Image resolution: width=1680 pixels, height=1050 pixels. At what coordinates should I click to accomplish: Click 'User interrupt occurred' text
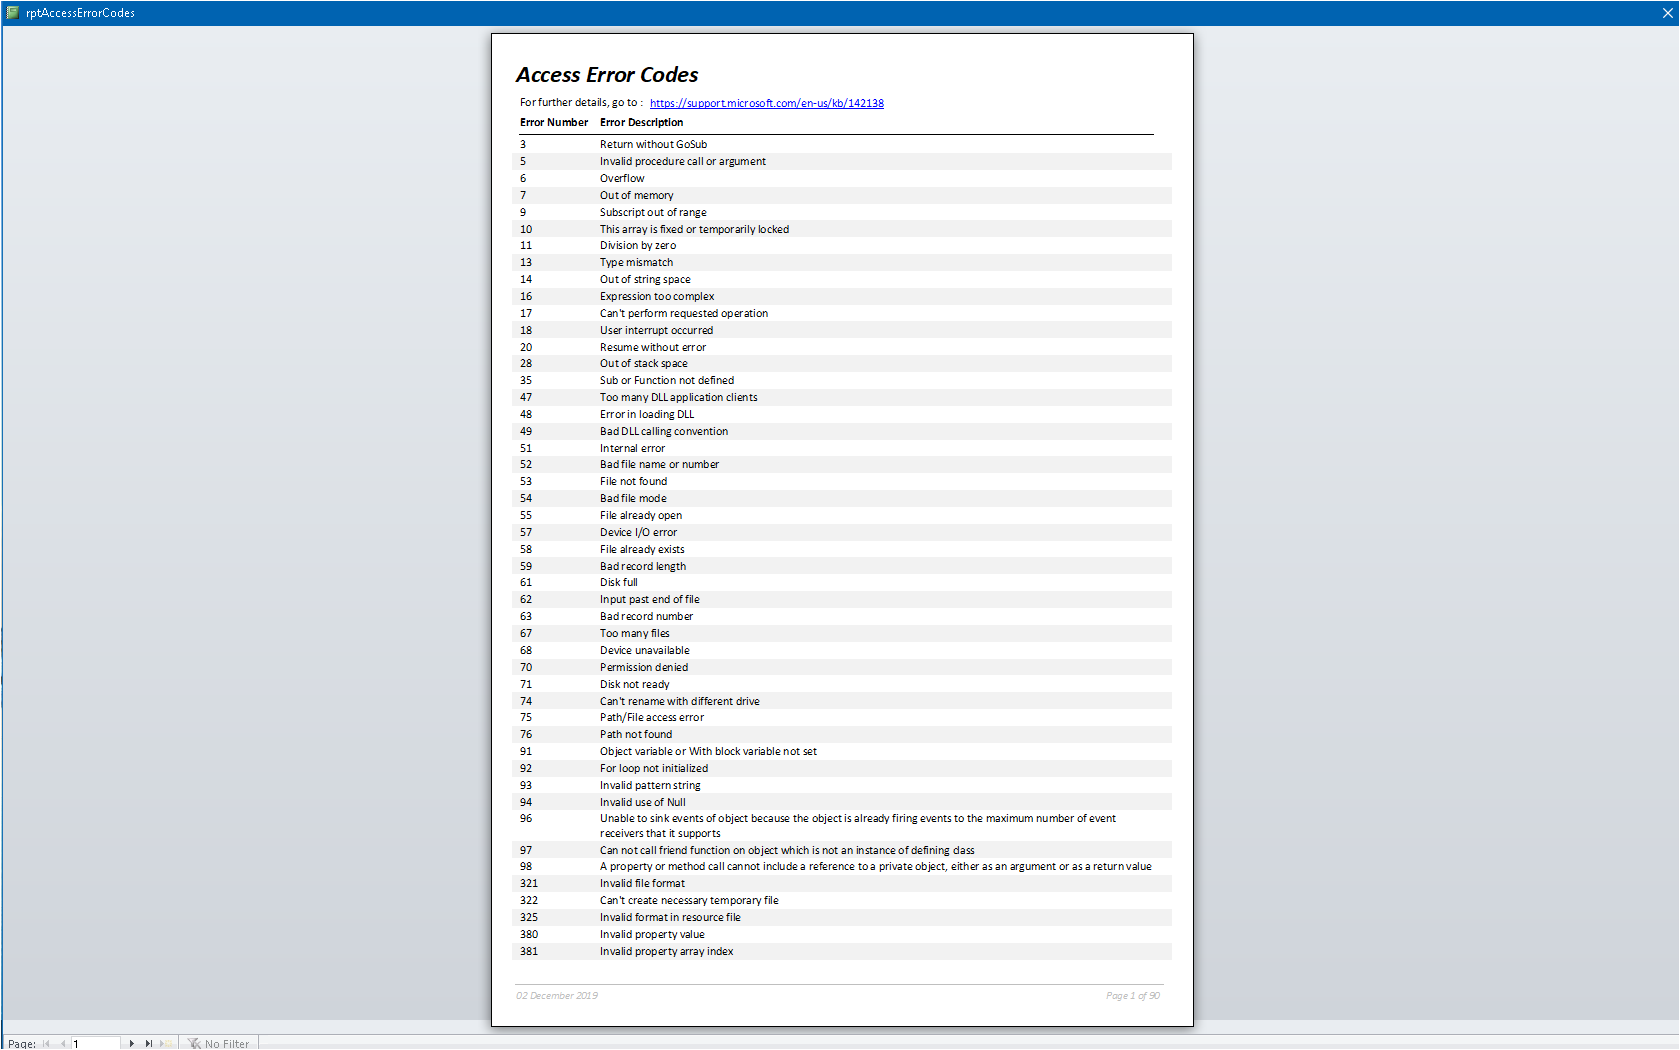click(657, 331)
